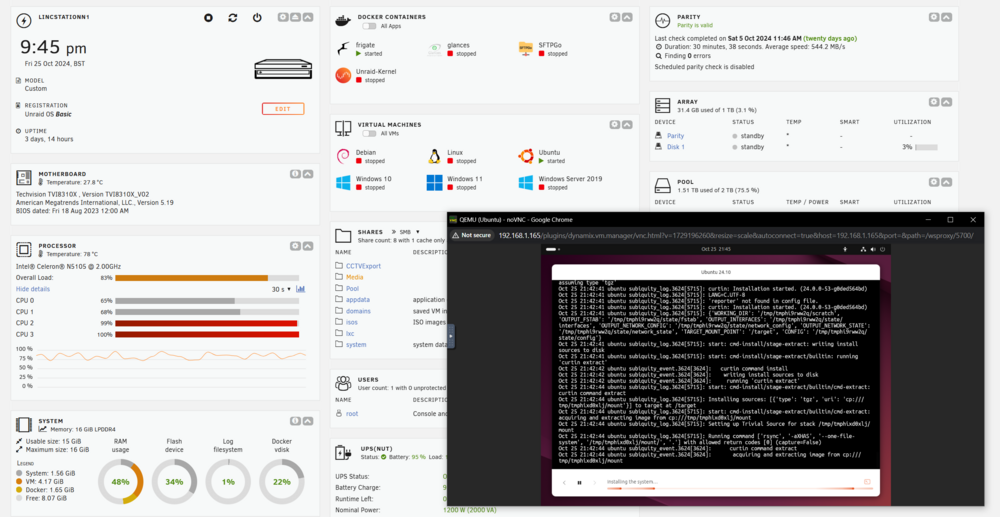Image resolution: width=1000 pixels, height=517 pixels.
Task: Click the Edit registration button
Action: point(283,109)
